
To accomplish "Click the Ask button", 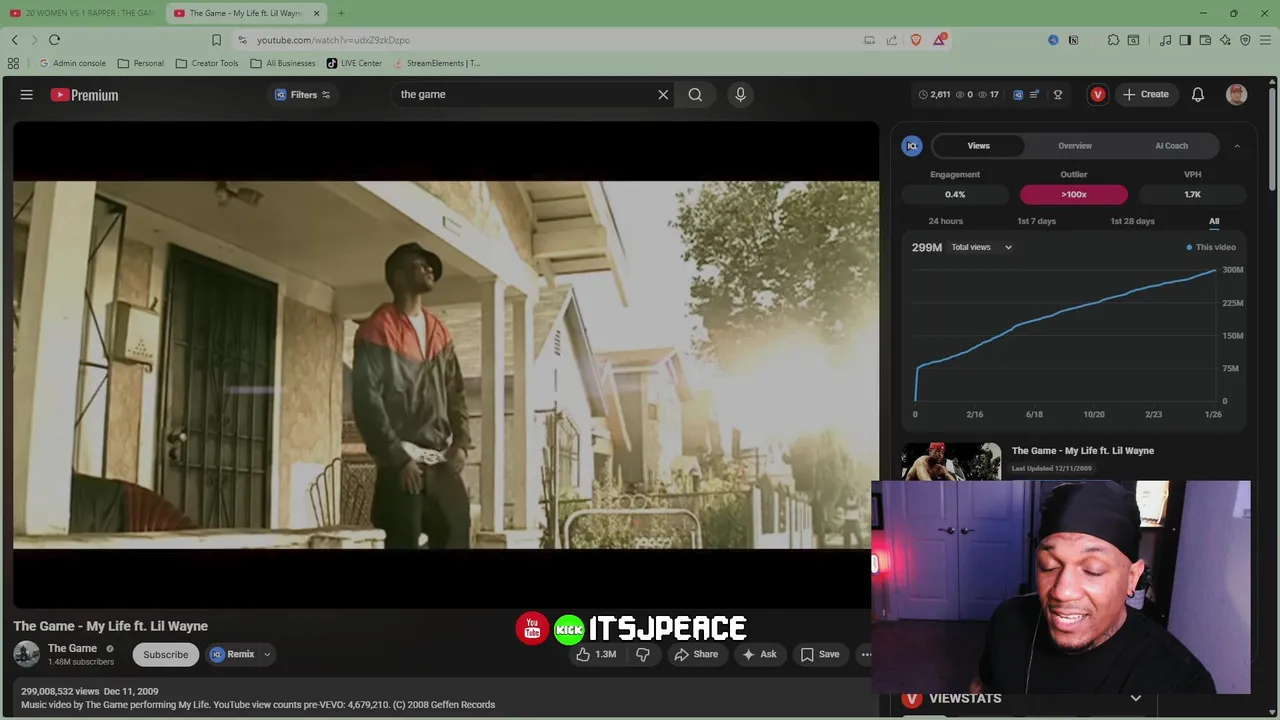I will click(759, 654).
